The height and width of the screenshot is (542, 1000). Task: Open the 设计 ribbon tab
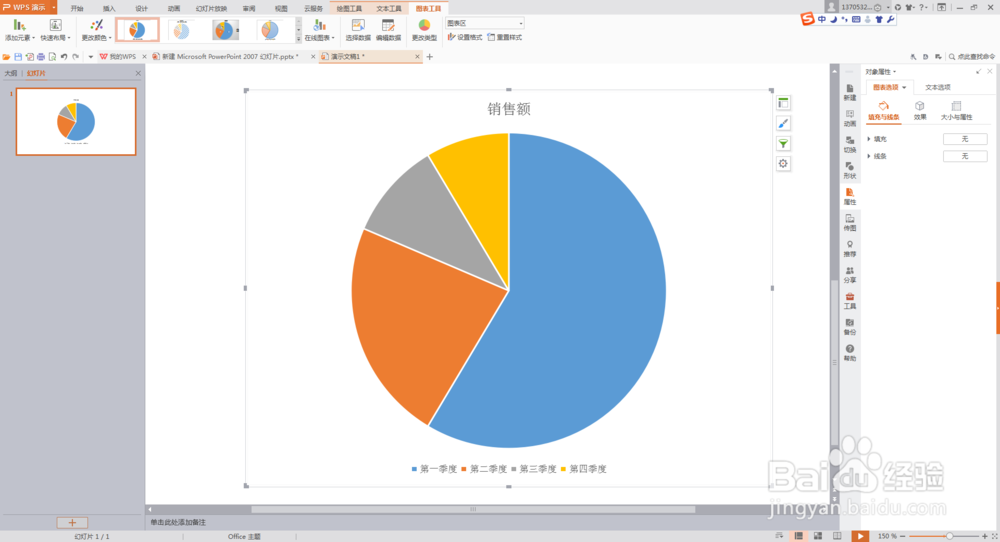coord(142,8)
